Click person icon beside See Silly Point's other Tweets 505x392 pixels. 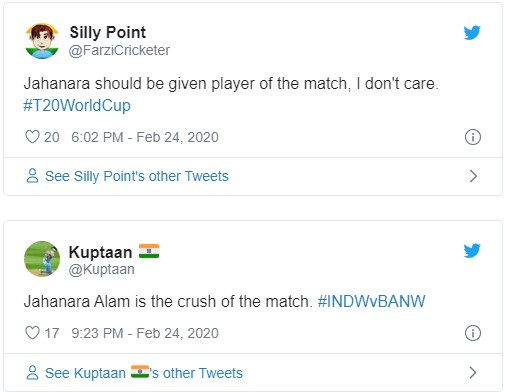(x=32, y=176)
